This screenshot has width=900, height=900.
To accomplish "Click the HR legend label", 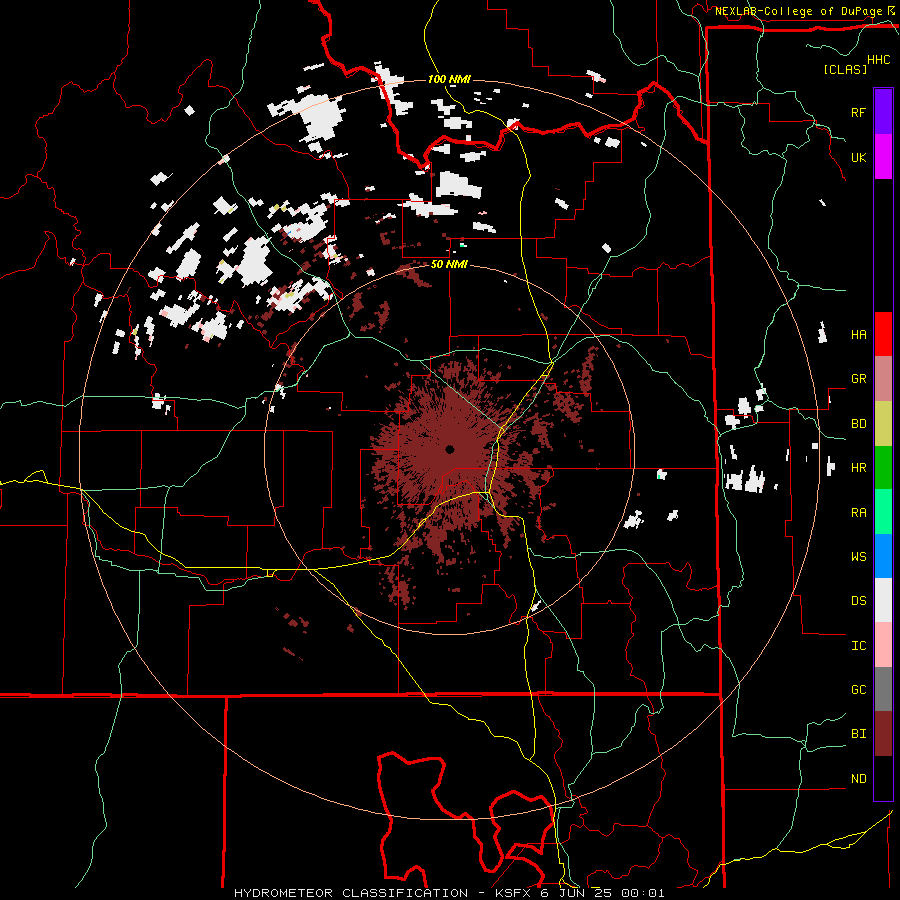I will click(x=858, y=468).
